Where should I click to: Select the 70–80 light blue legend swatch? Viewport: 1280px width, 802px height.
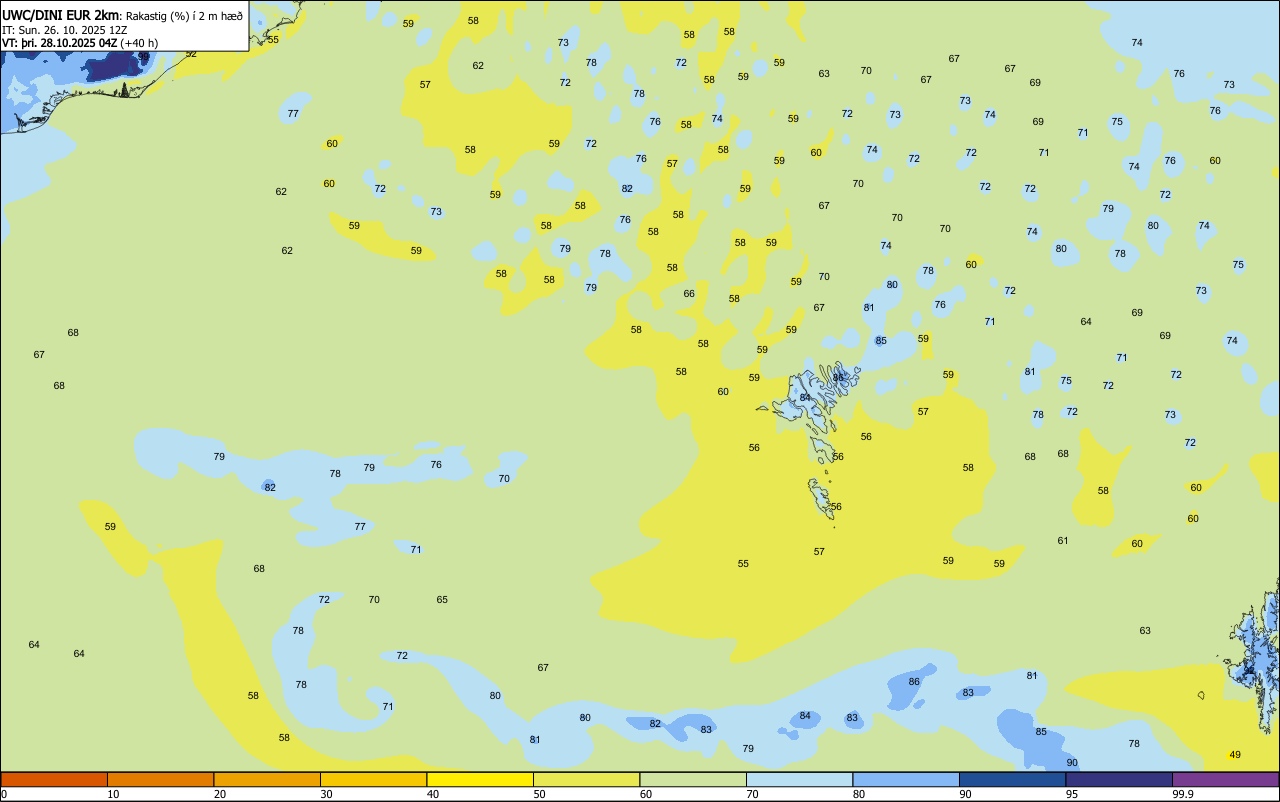click(799, 779)
